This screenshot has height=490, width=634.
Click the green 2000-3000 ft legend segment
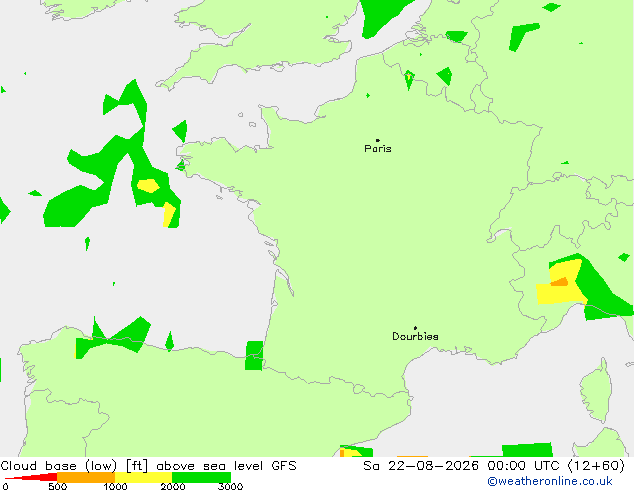[x=201, y=477]
